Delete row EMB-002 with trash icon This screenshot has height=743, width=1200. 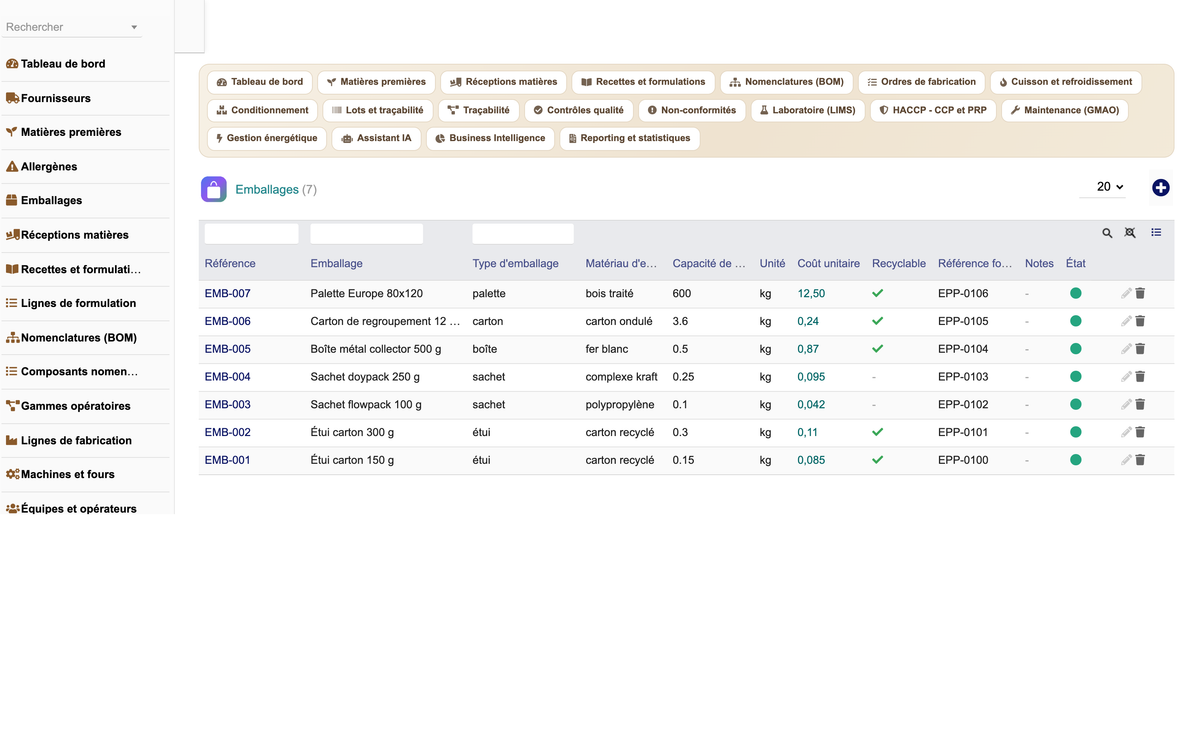pos(1140,432)
